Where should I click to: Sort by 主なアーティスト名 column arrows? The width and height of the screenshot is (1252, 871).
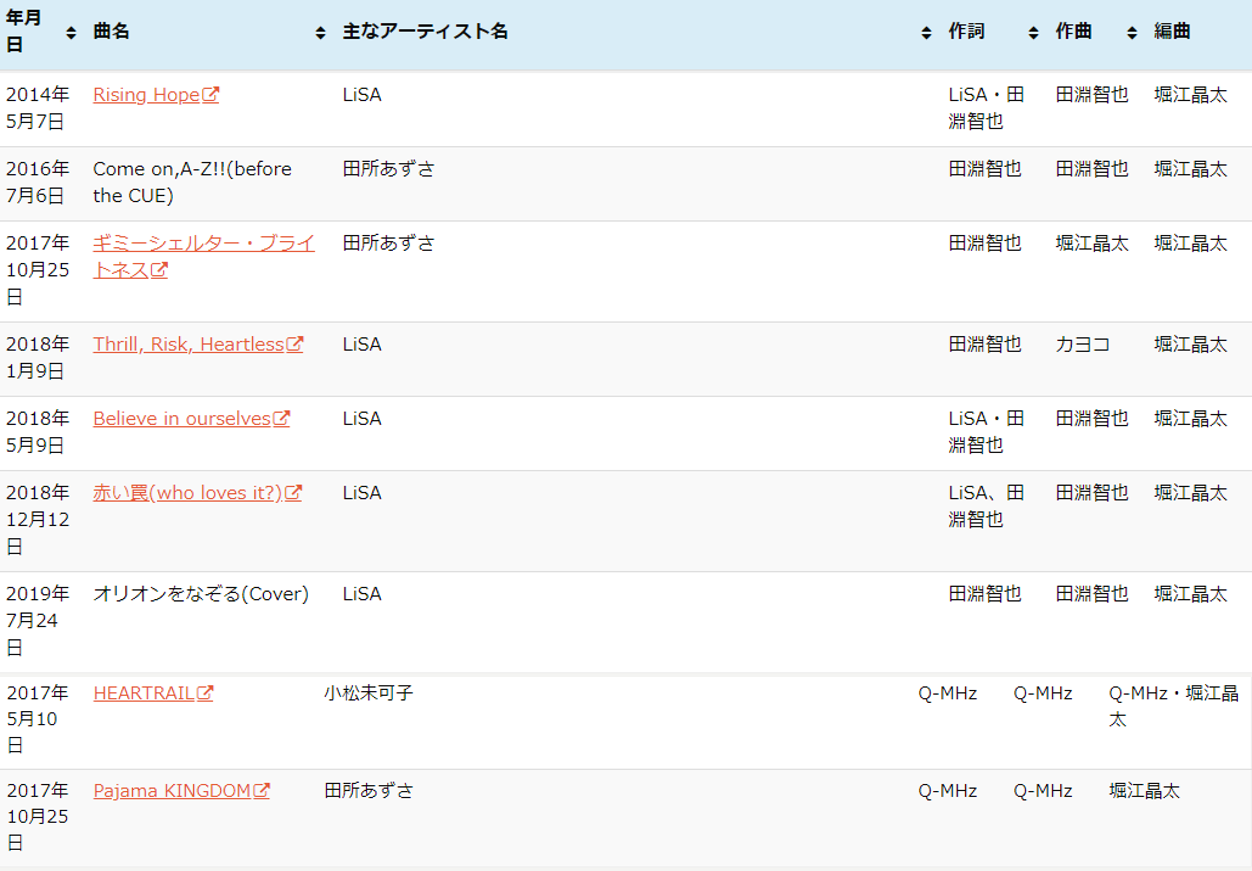coord(926,33)
